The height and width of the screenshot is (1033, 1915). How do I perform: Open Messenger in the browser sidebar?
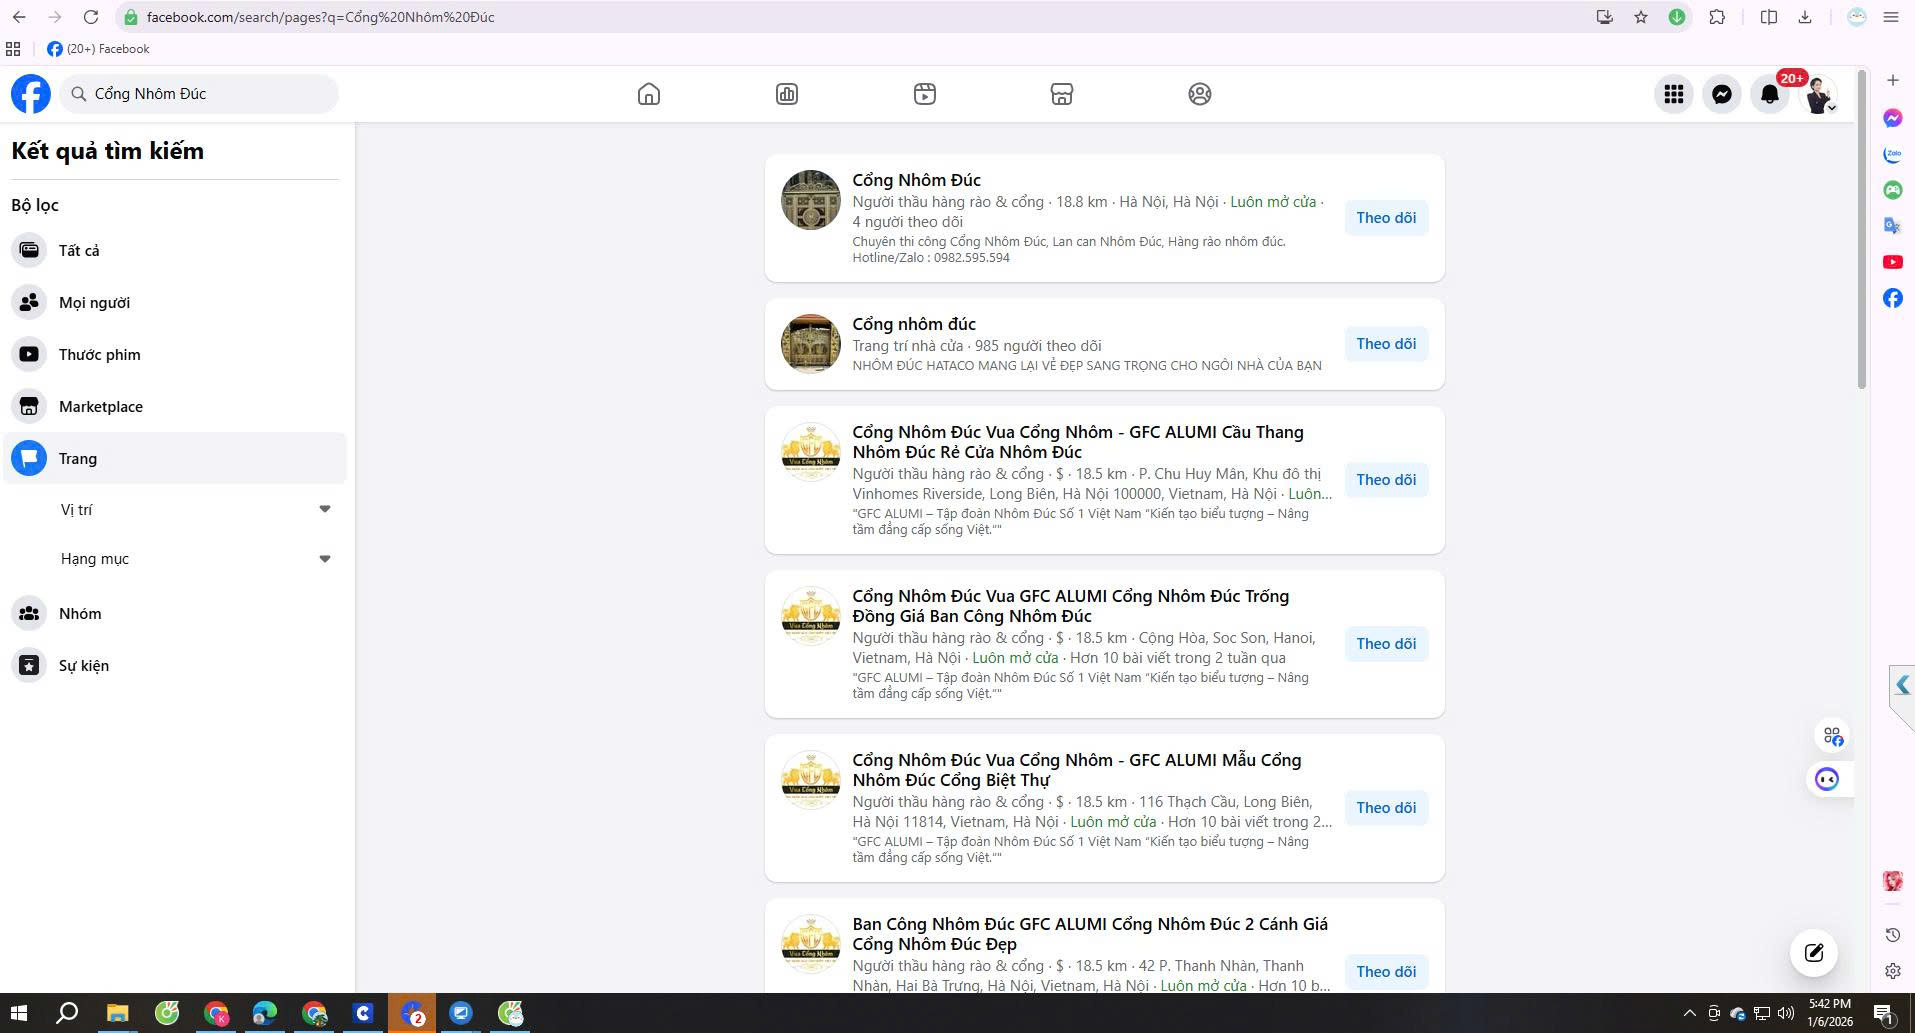coord(1893,118)
